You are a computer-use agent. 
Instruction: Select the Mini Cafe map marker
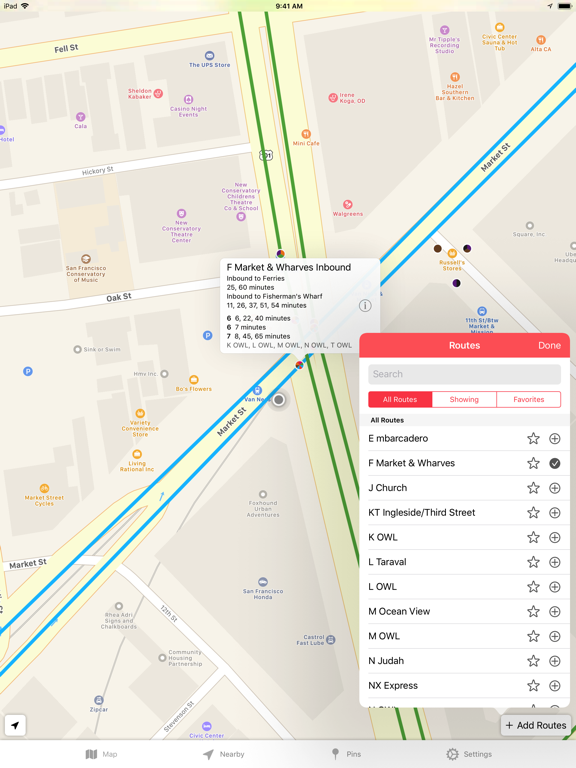[306, 134]
